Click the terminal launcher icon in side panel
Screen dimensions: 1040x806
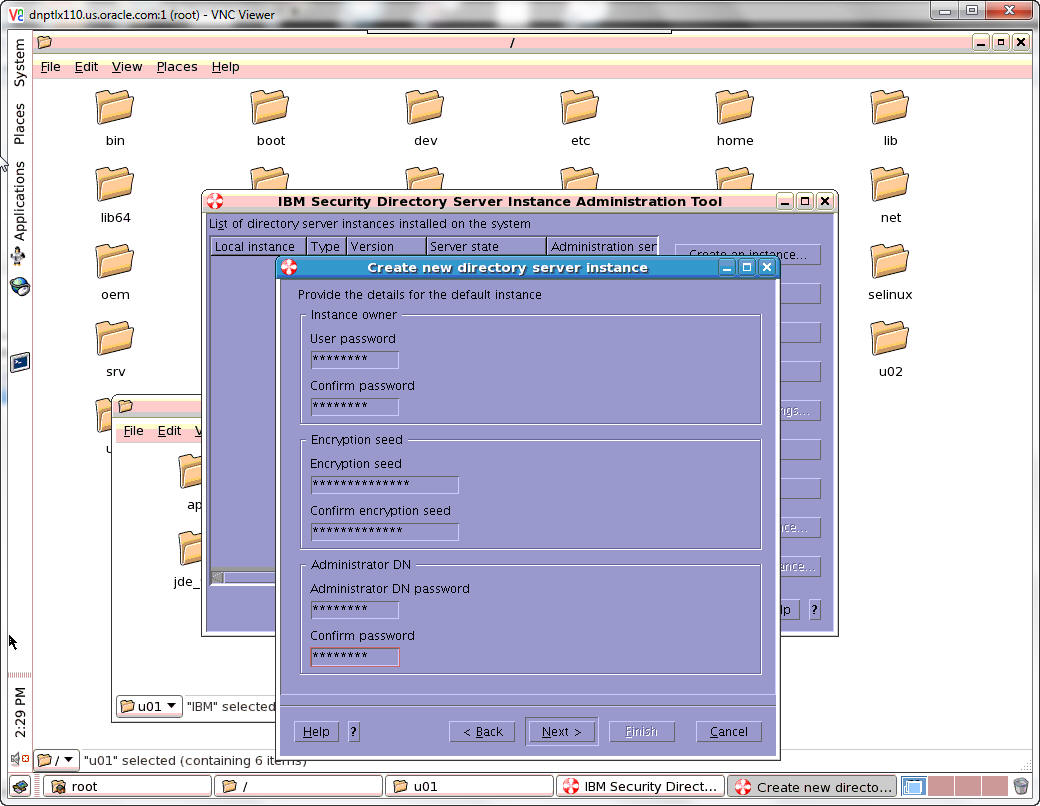click(20, 362)
